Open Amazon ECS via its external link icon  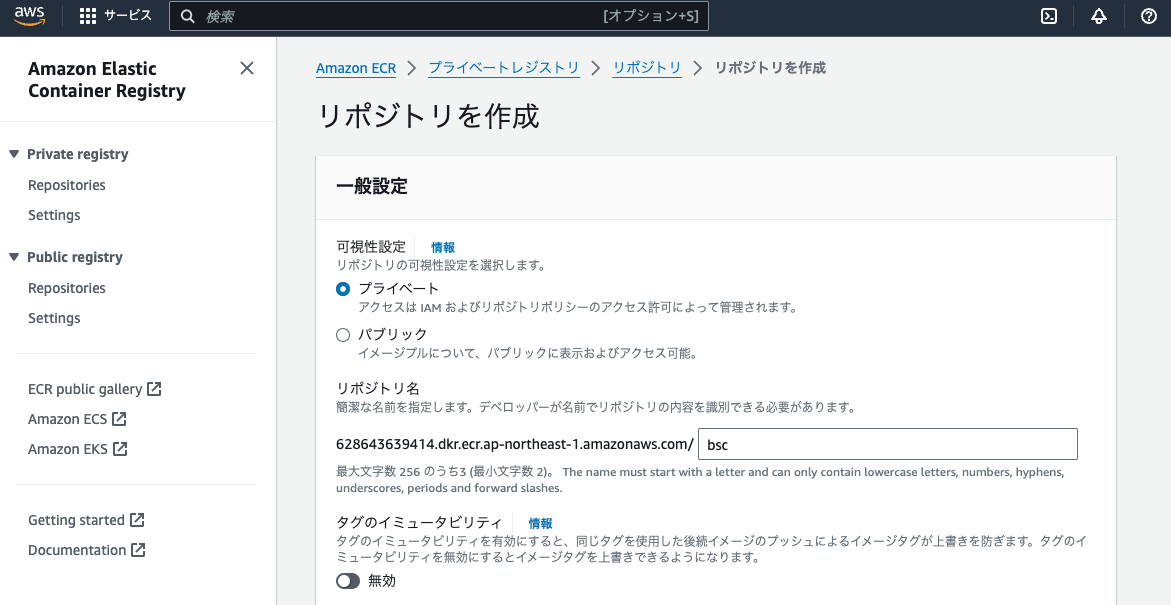117,419
